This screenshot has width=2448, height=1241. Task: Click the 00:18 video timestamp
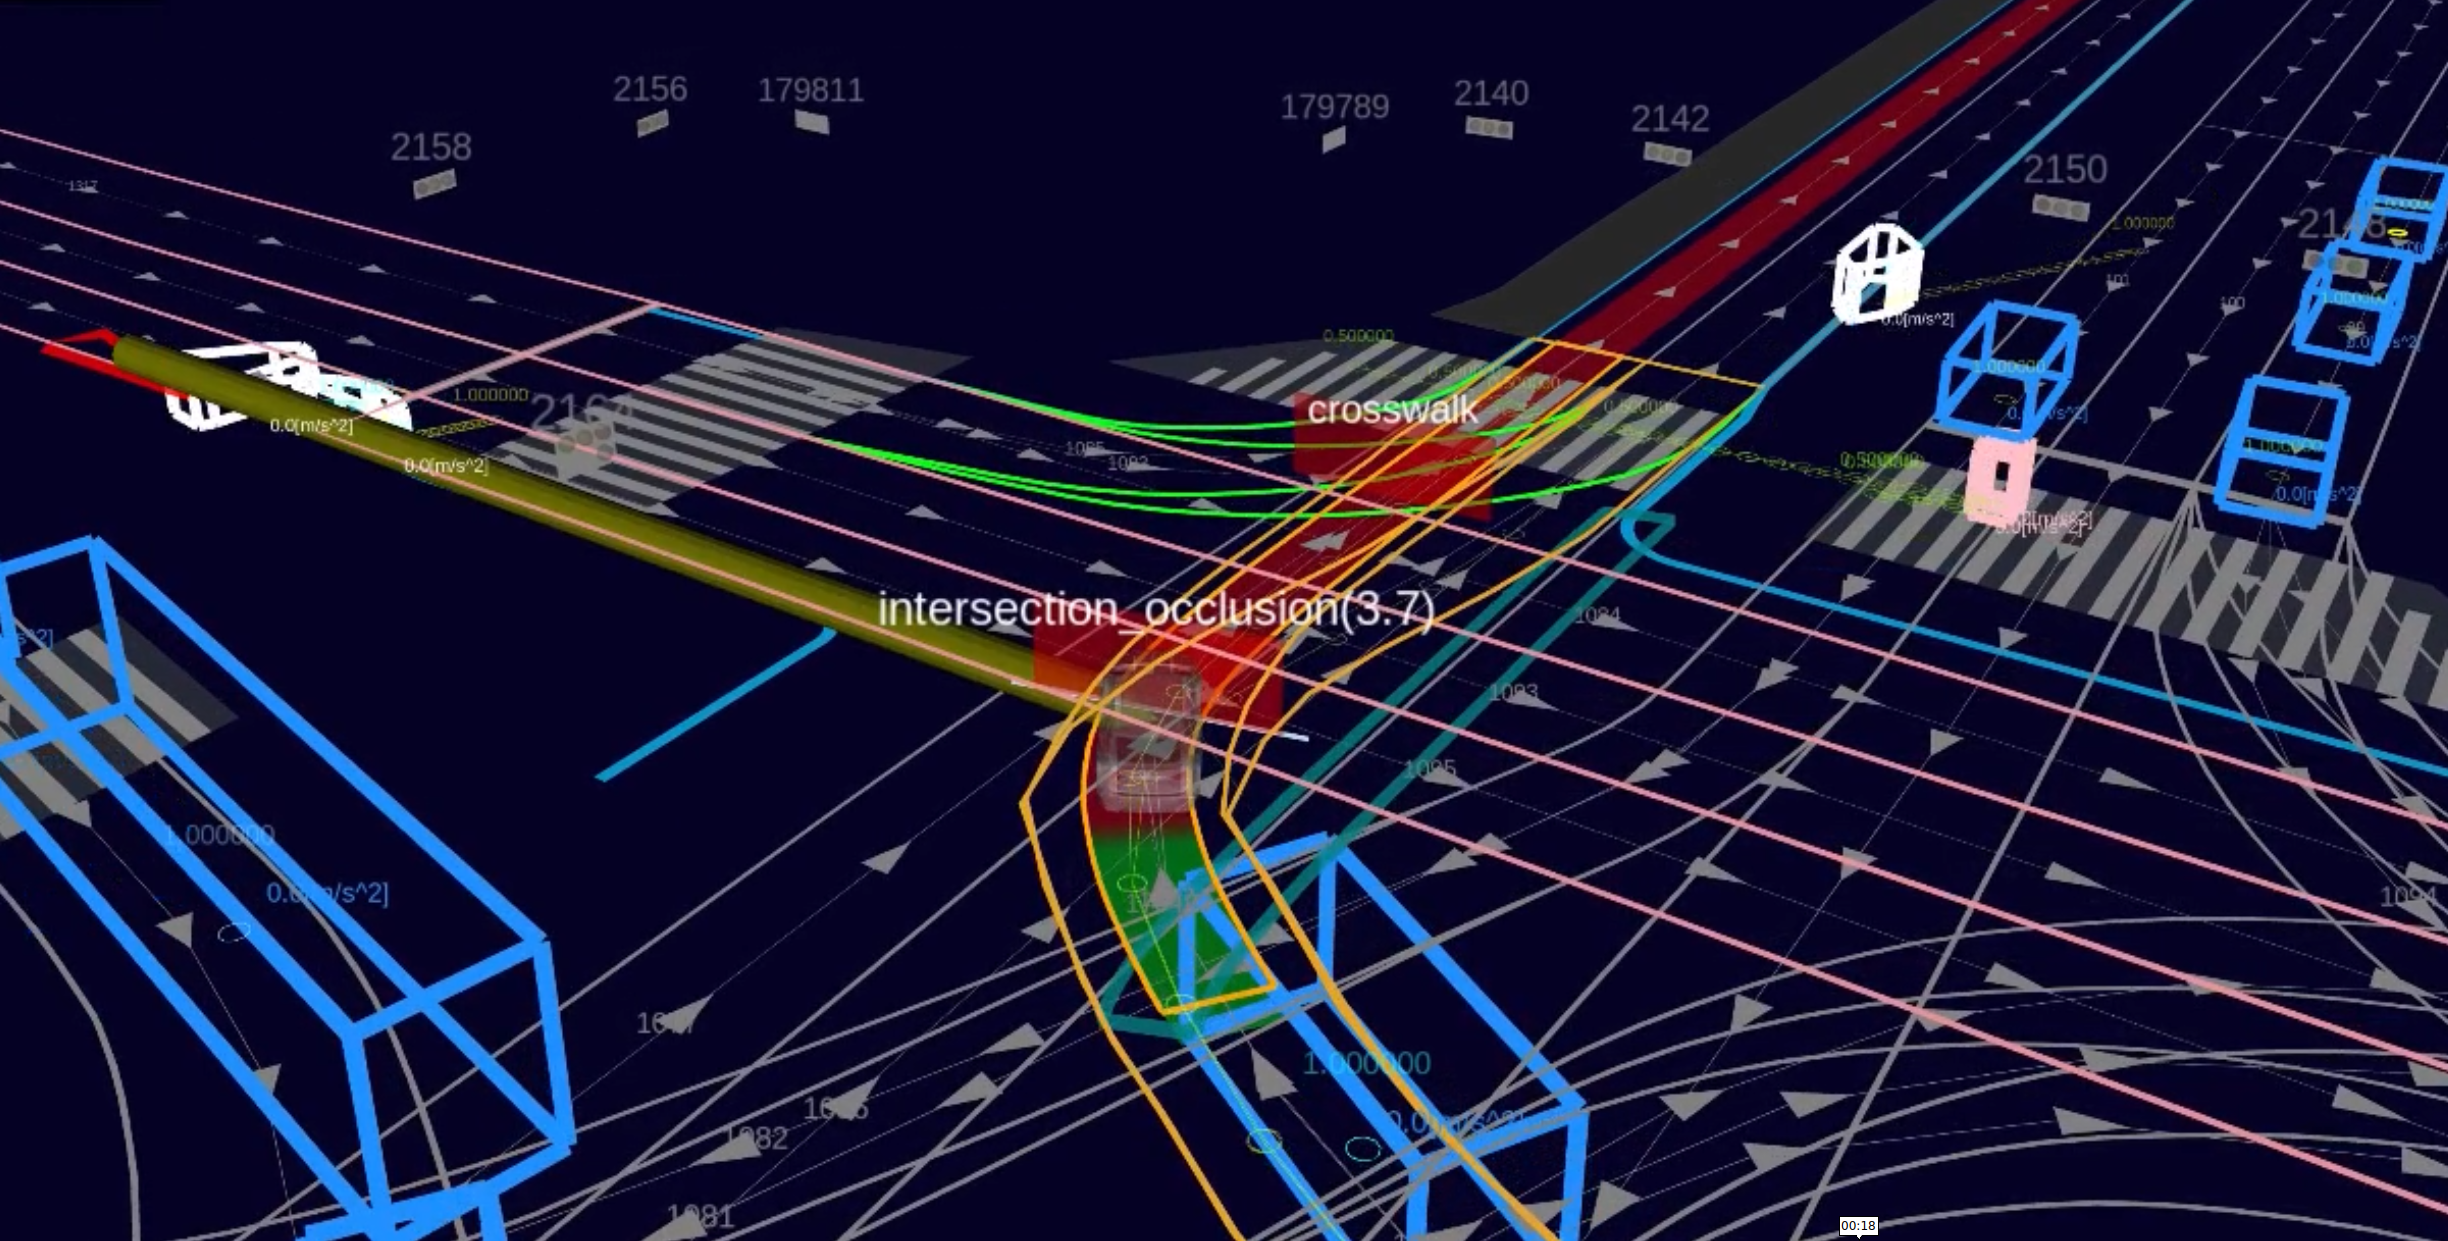1858,1226
